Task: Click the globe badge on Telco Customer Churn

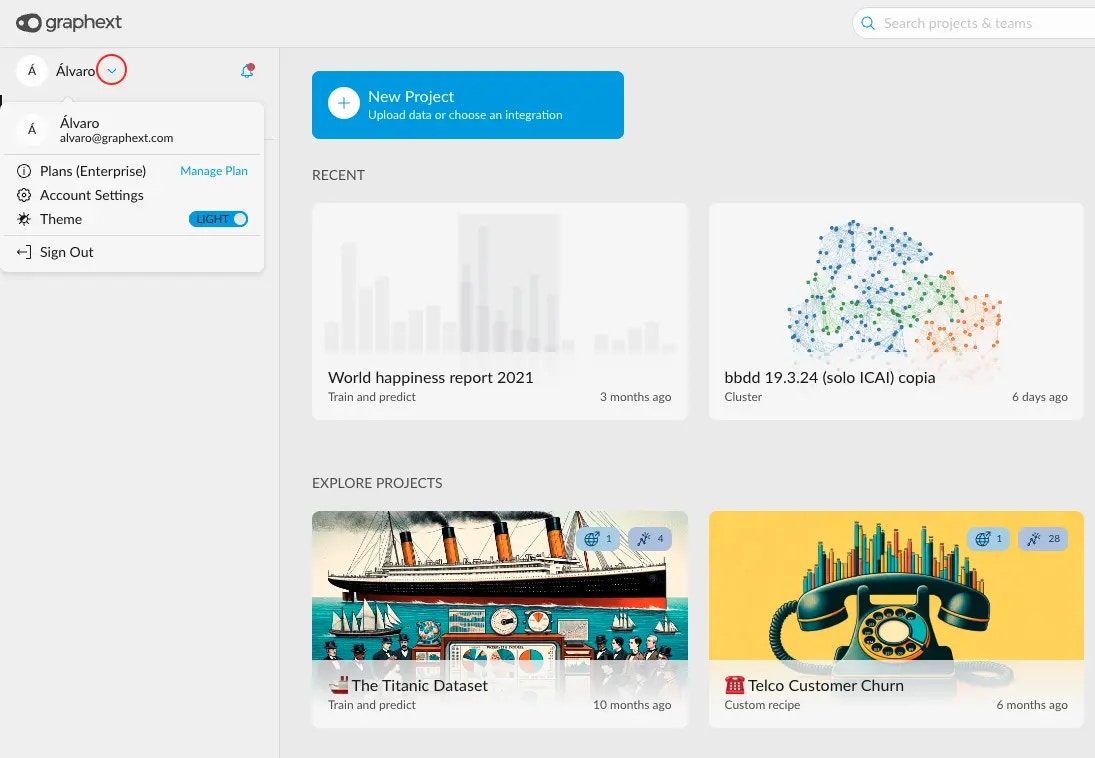Action: (x=988, y=538)
